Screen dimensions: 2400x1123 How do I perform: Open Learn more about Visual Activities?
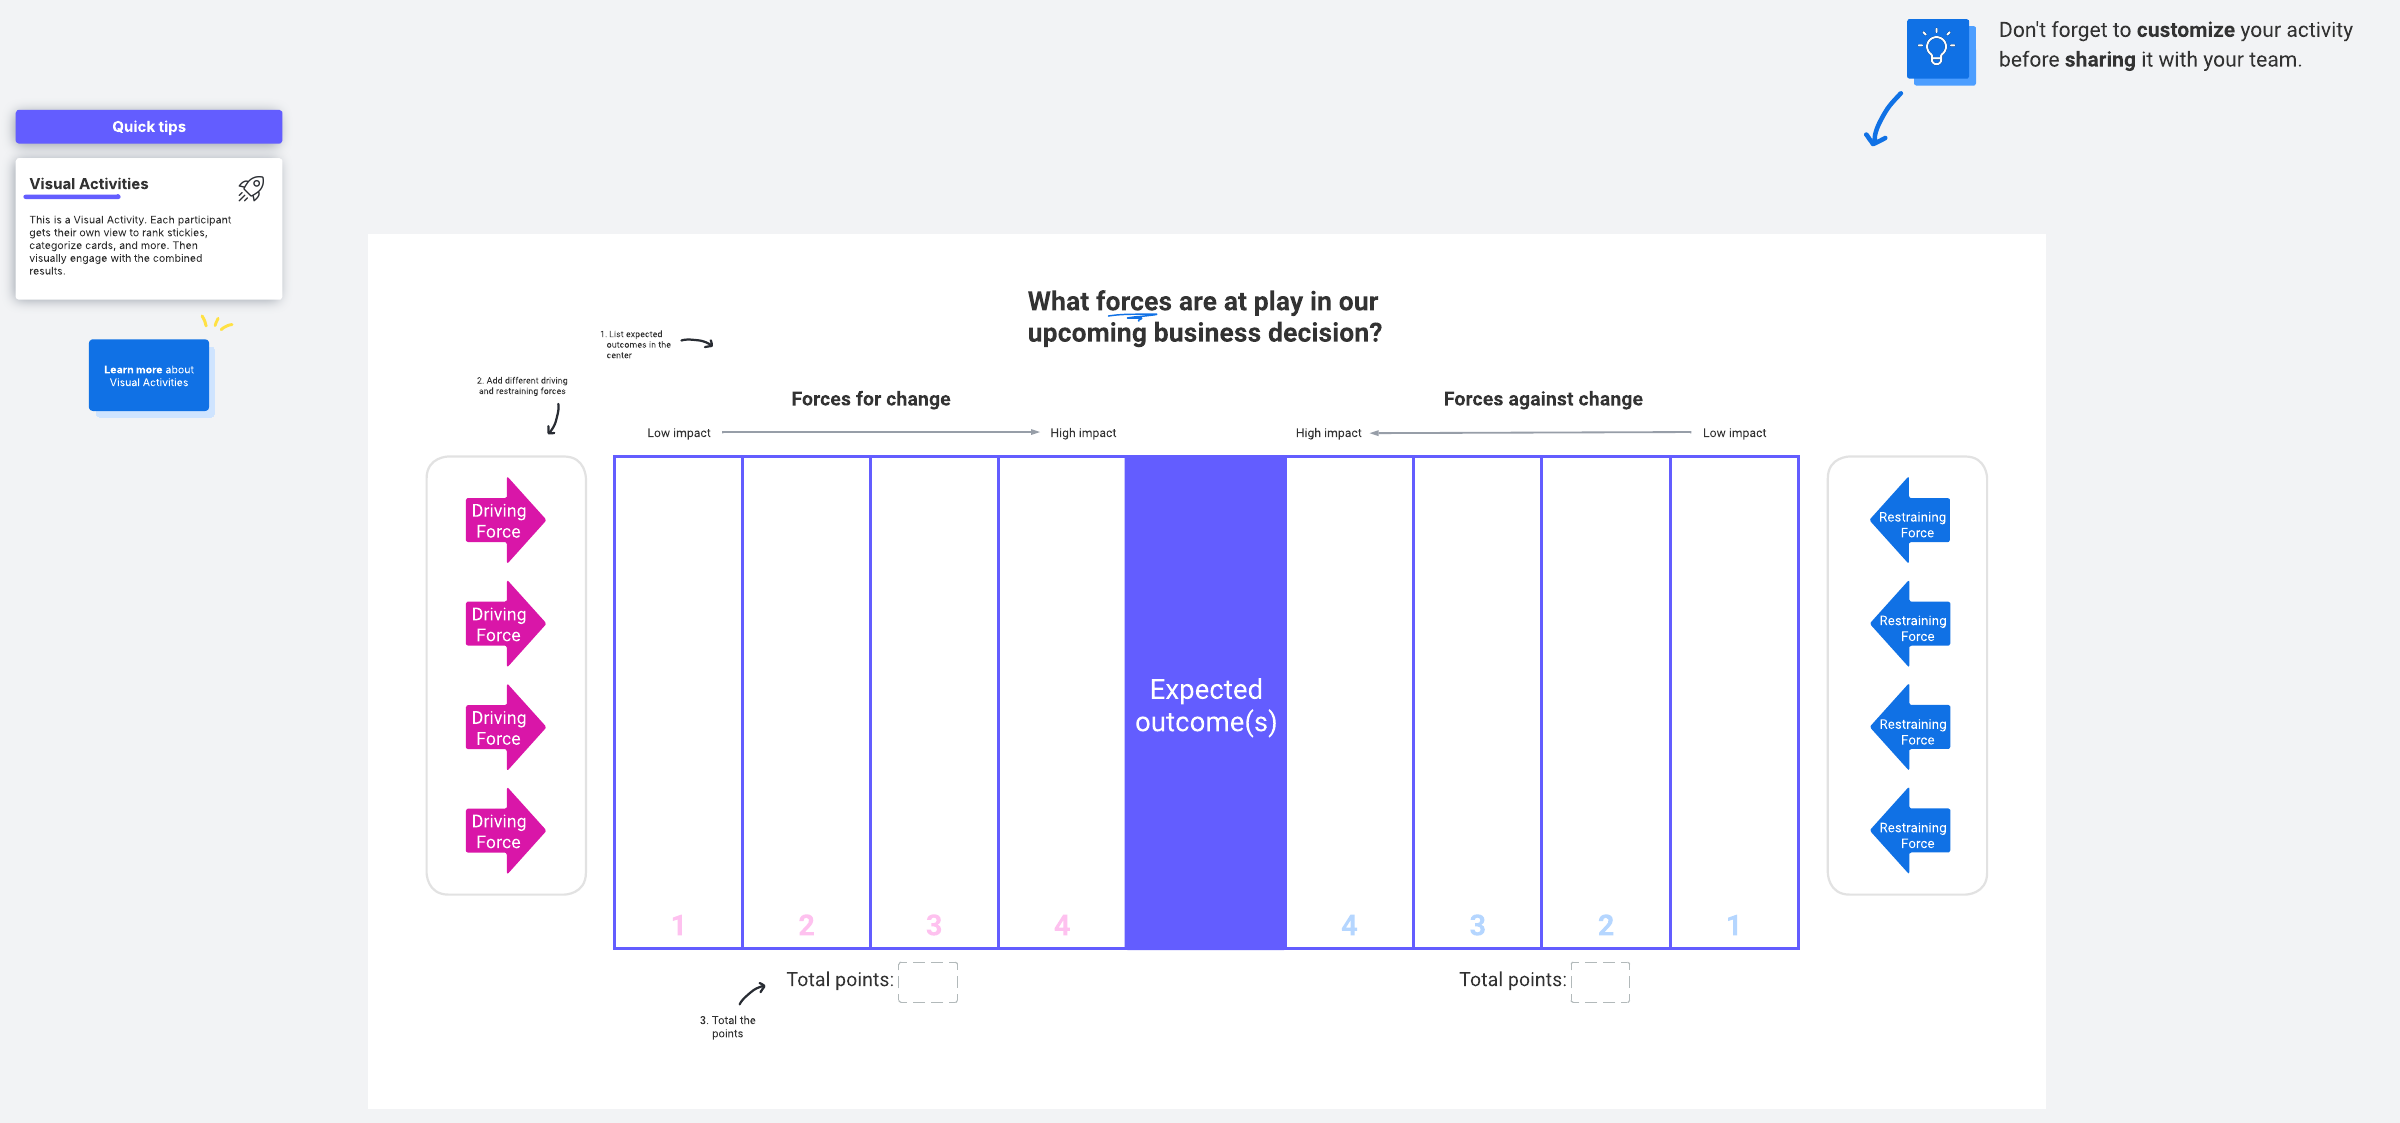click(149, 376)
